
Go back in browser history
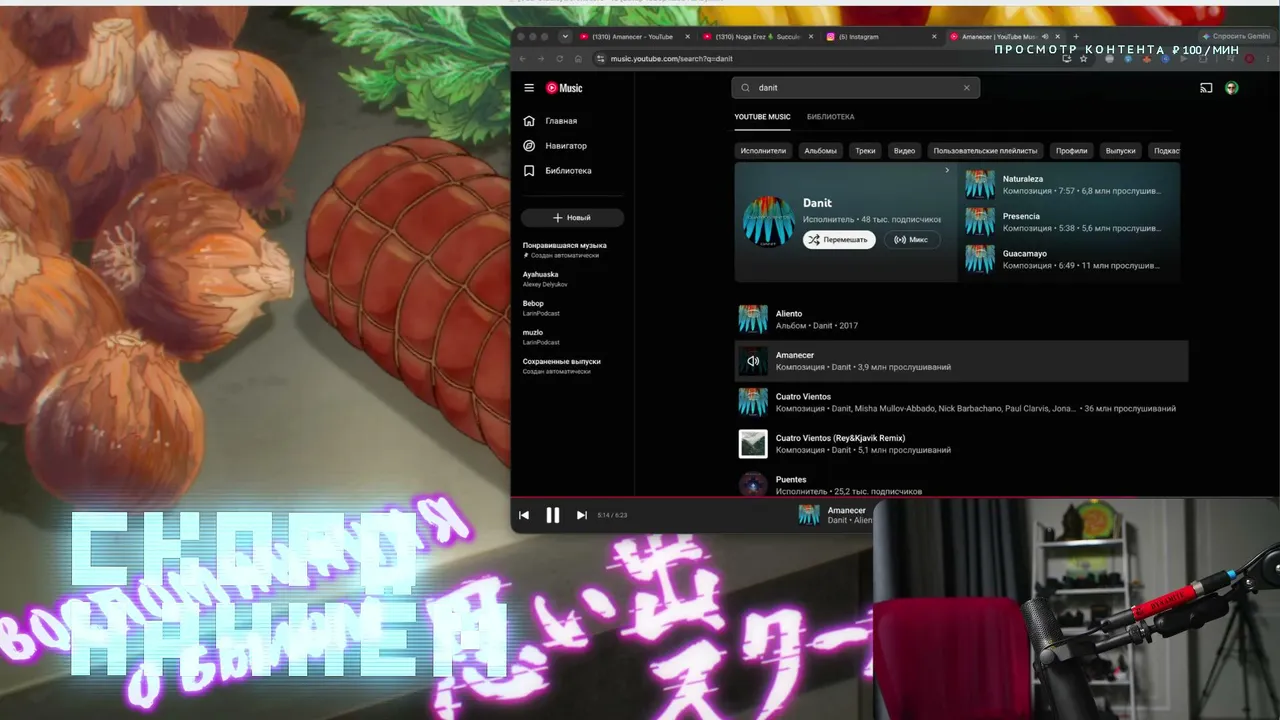pos(522,59)
